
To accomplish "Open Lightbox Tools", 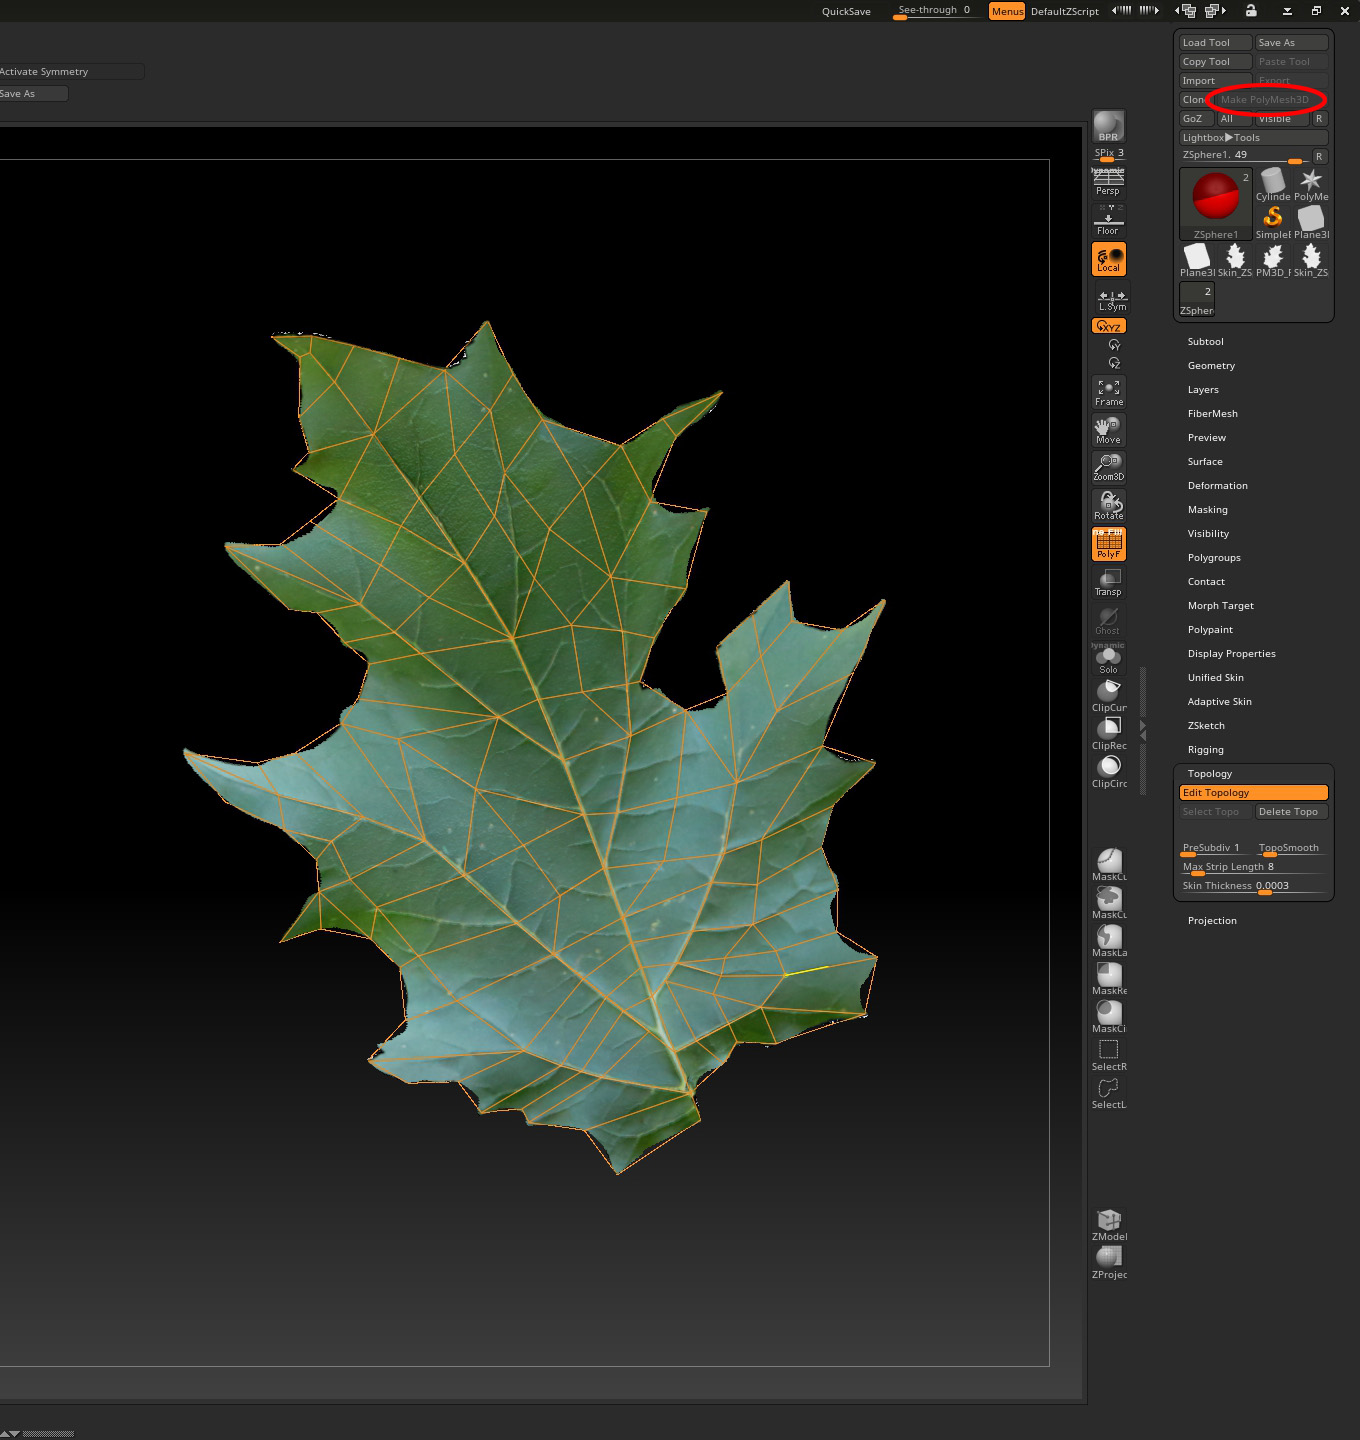I will [1254, 137].
